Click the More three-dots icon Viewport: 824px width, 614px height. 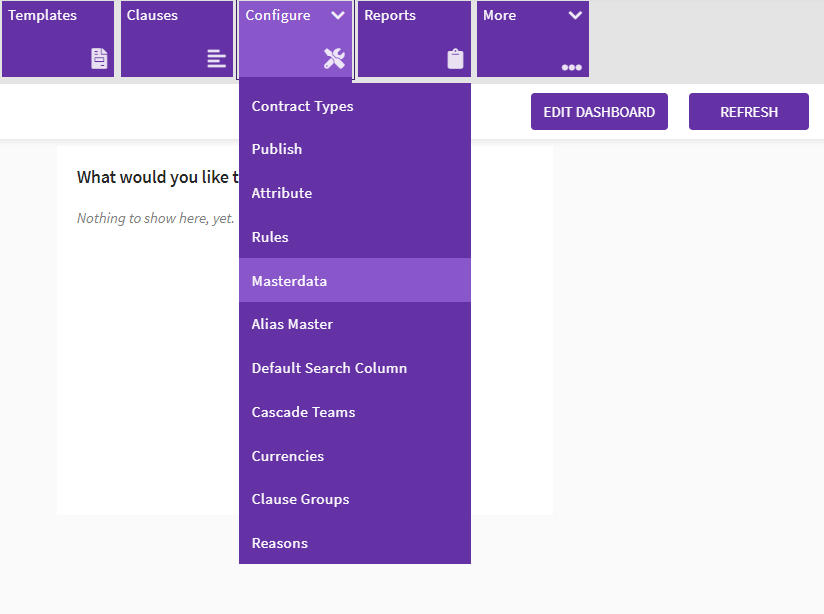pyautogui.click(x=572, y=68)
